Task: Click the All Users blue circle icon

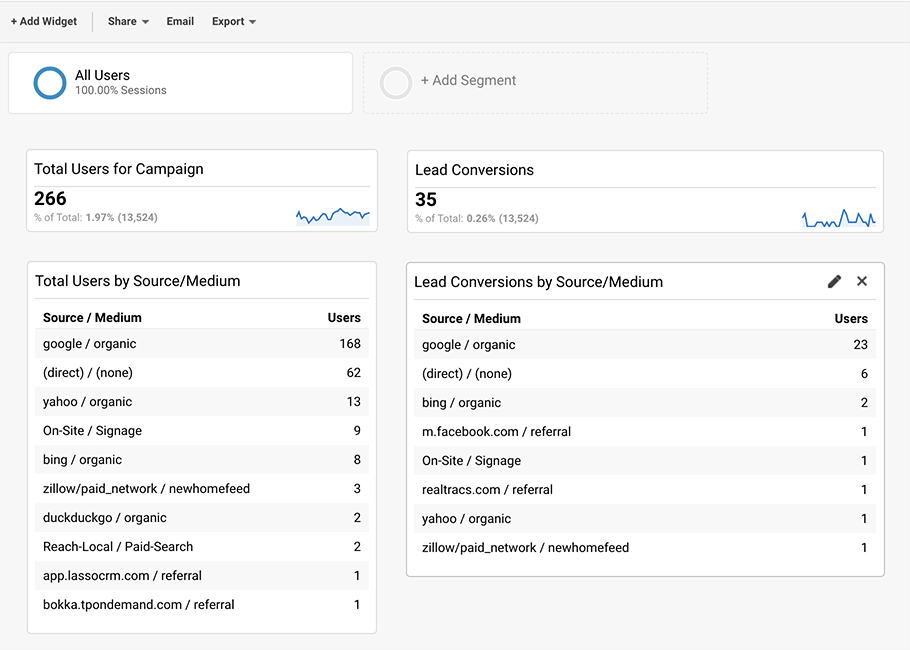Action: pos(50,83)
